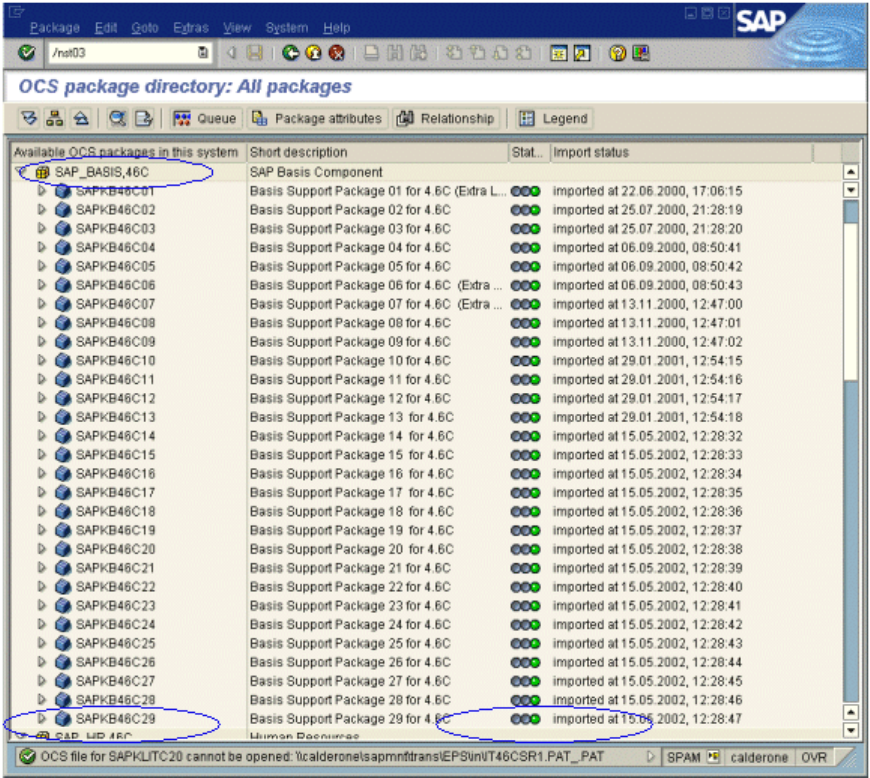This screenshot has height=778, width=870.
Task: Click the tree scrollbar up arrow at top
Action: coord(851,171)
